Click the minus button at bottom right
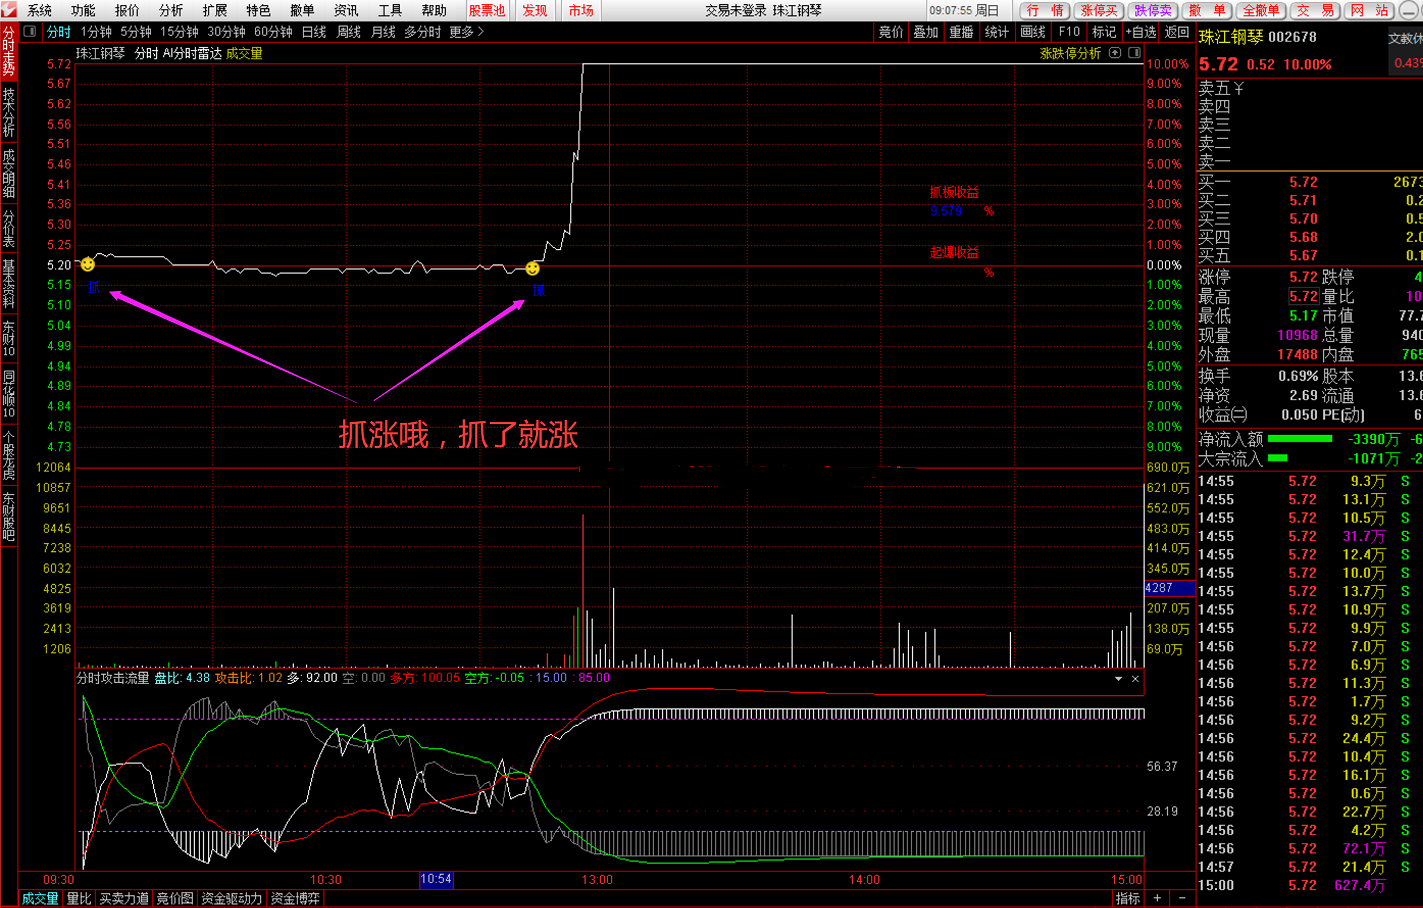1423x908 pixels. [x=1182, y=898]
